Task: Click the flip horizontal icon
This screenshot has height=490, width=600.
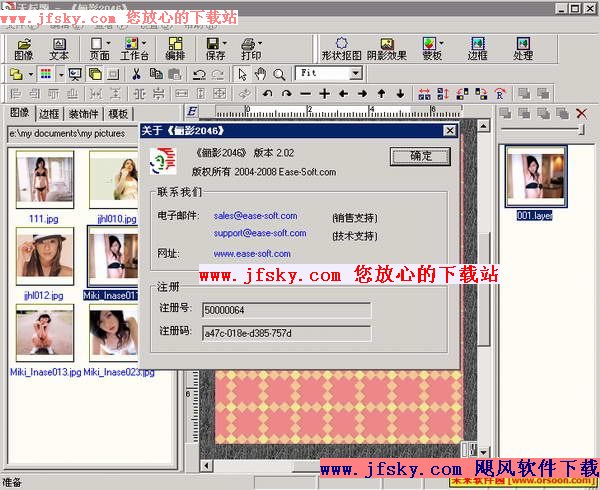Action: pos(424,93)
